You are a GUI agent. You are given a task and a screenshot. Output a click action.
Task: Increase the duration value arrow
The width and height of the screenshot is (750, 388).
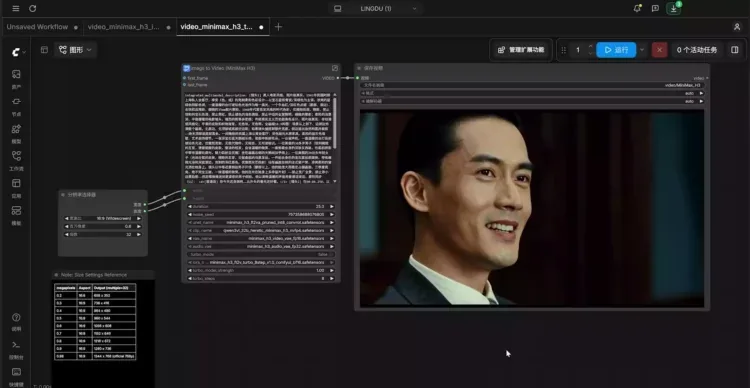(x=332, y=207)
